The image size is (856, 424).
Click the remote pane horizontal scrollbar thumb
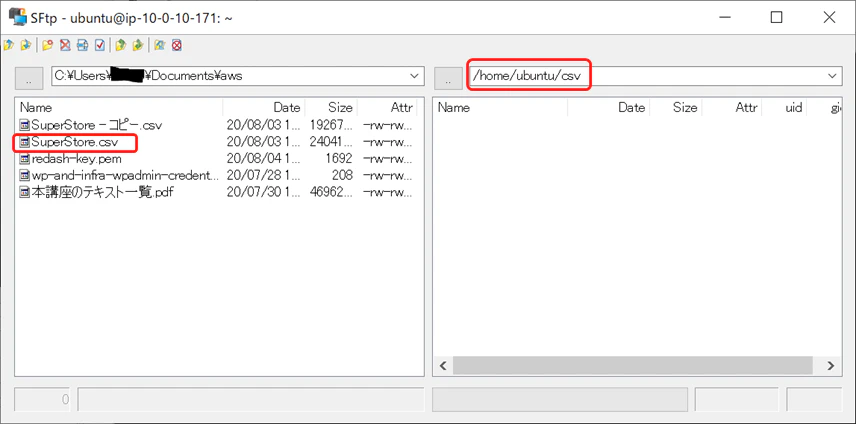tap(632, 366)
